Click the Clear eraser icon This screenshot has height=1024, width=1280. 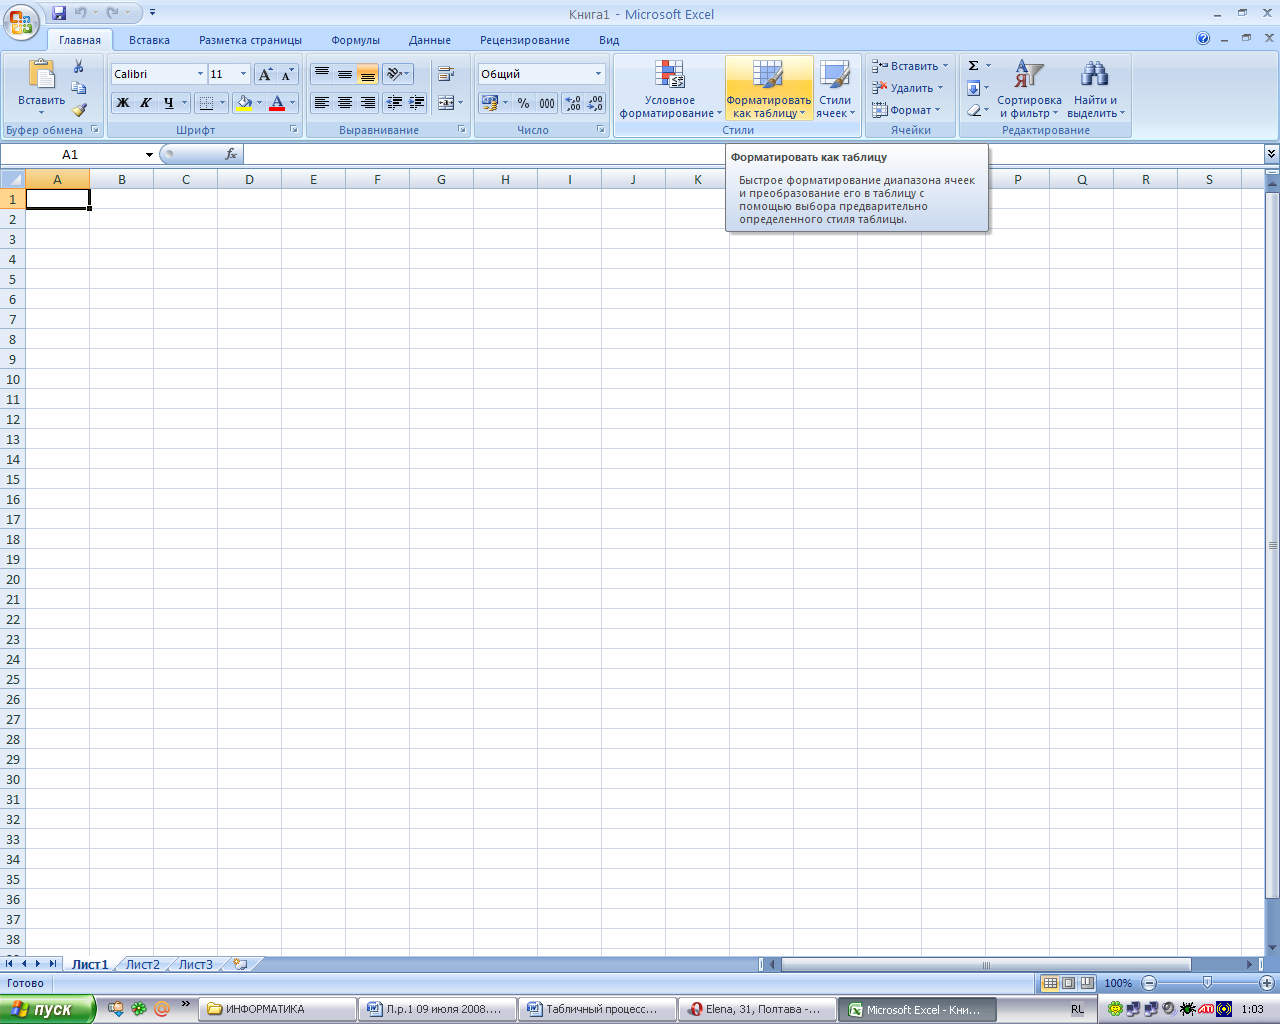click(973, 110)
